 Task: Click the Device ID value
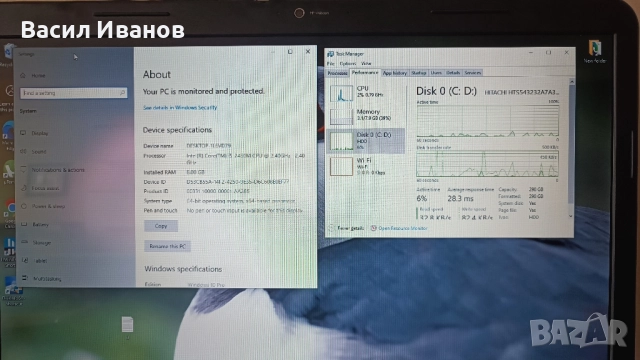tap(238, 182)
